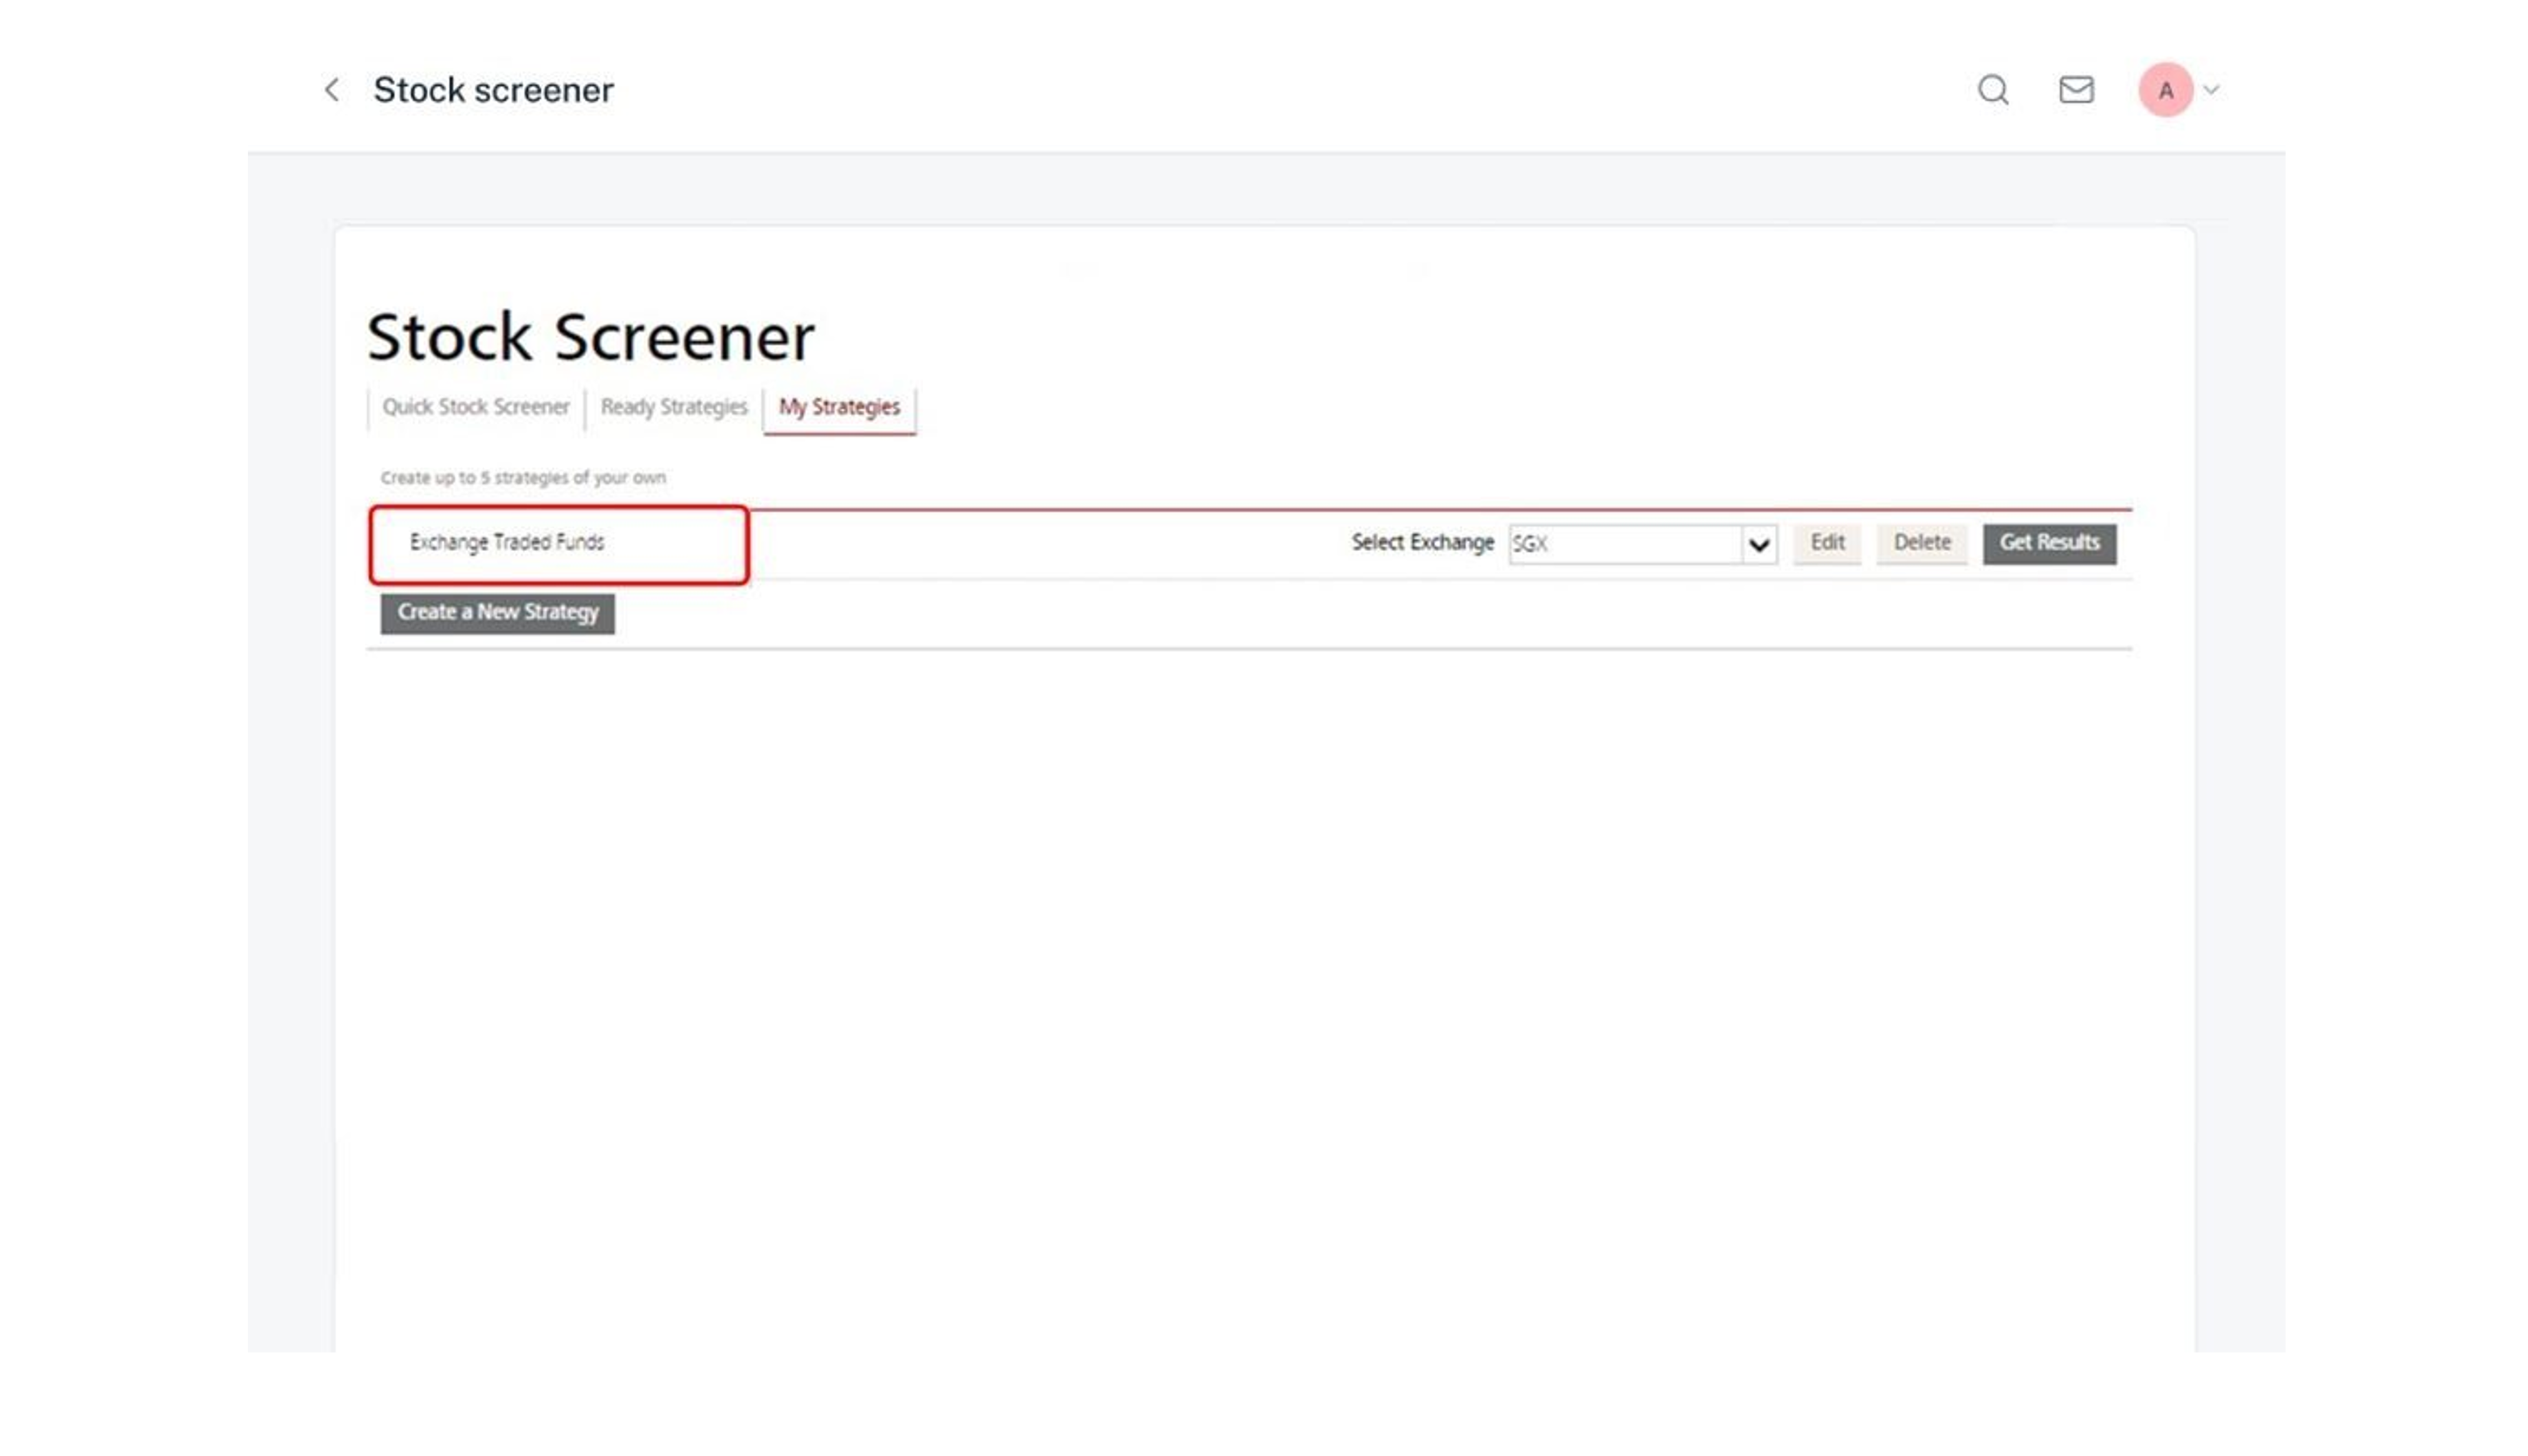Switch to the Ready Strategies tab
This screenshot has height=1456, width=2528.
point(674,406)
